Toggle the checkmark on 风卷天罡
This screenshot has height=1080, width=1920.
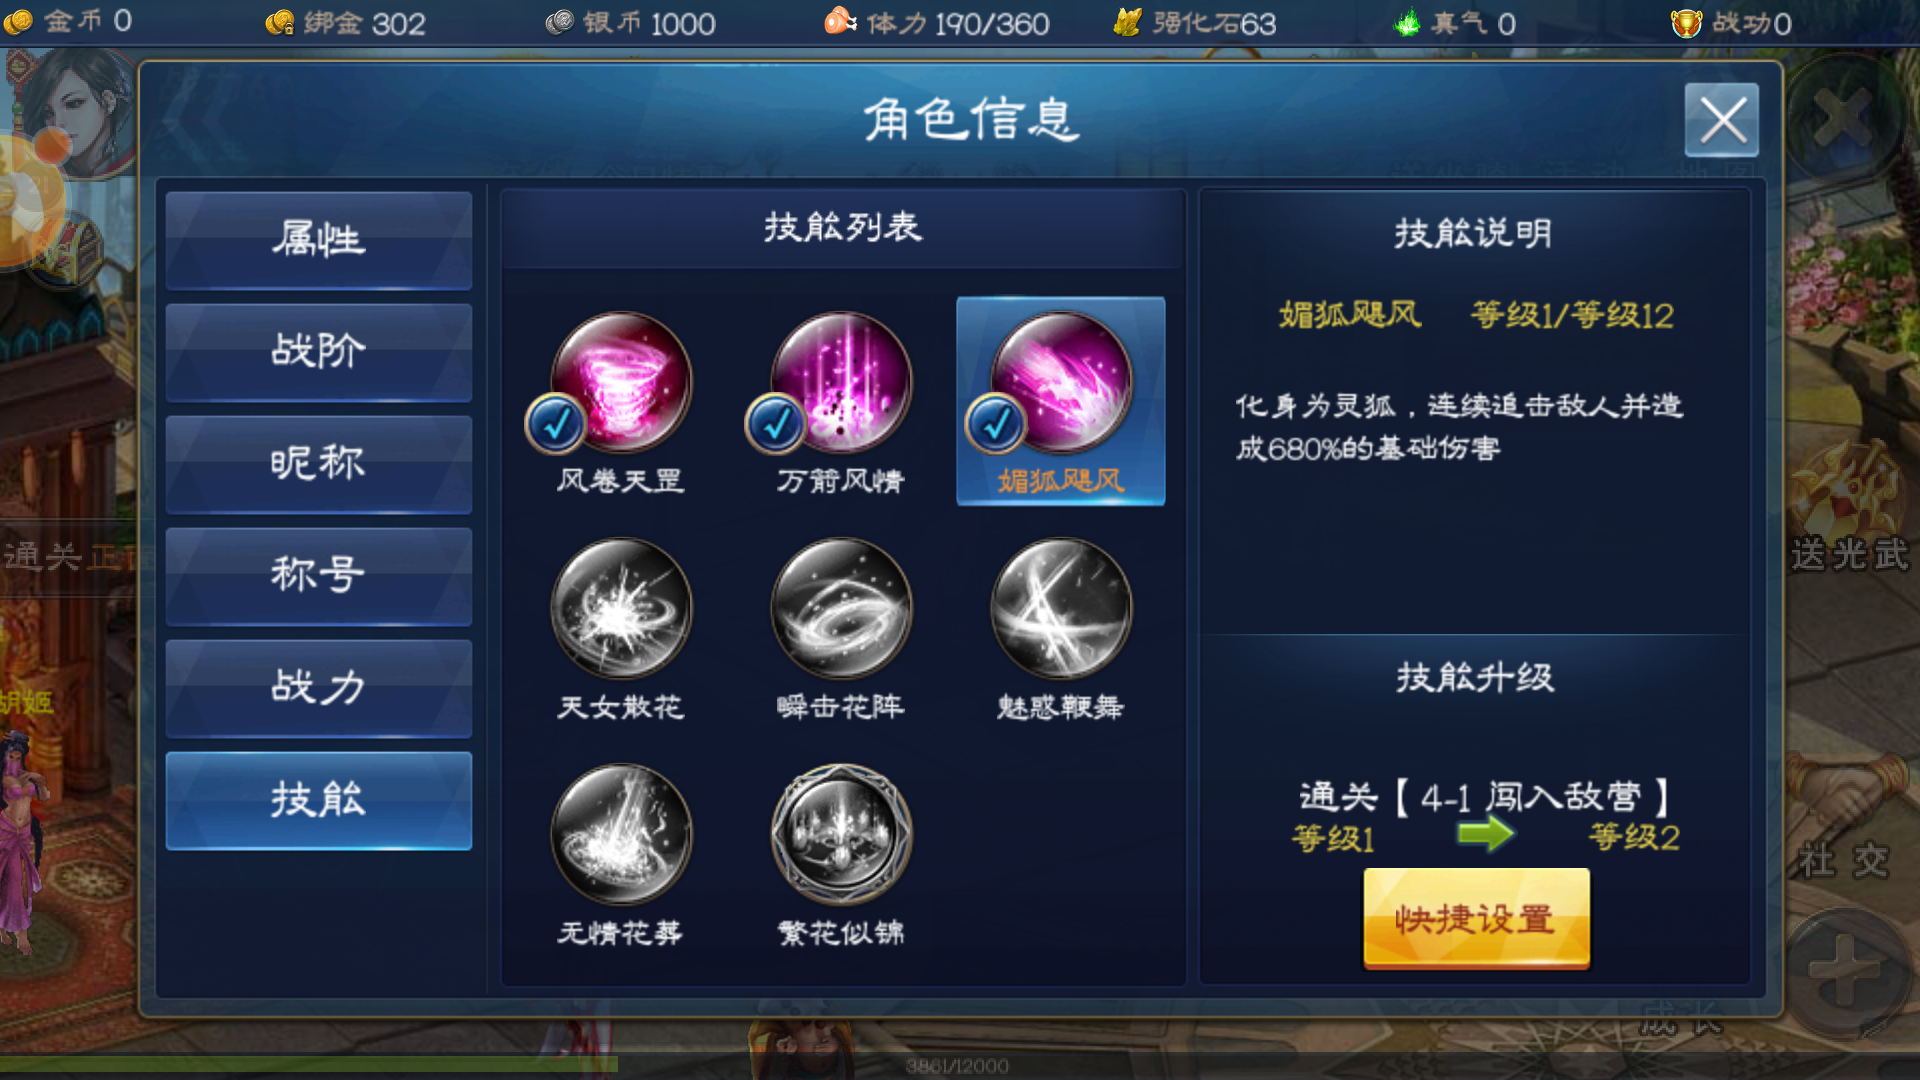[556, 424]
